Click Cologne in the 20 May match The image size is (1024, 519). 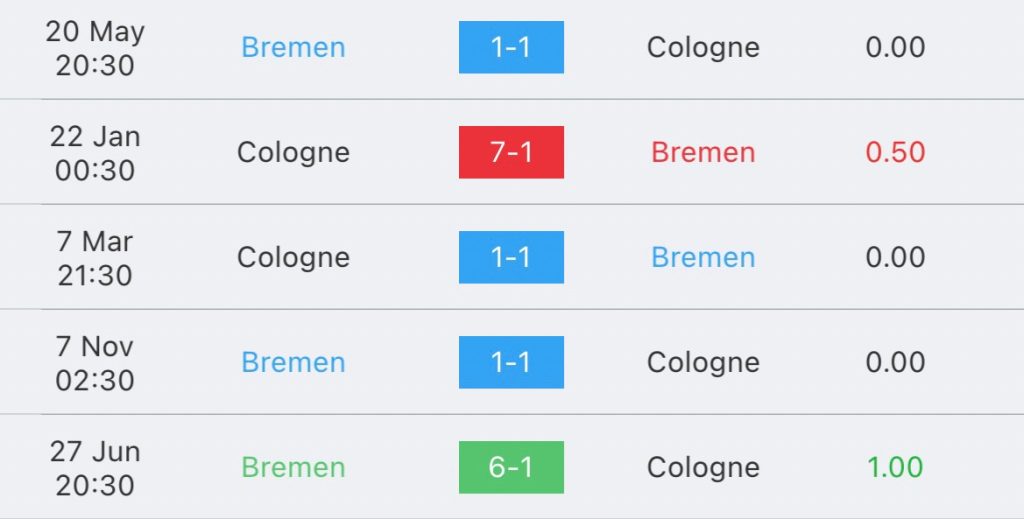(703, 47)
